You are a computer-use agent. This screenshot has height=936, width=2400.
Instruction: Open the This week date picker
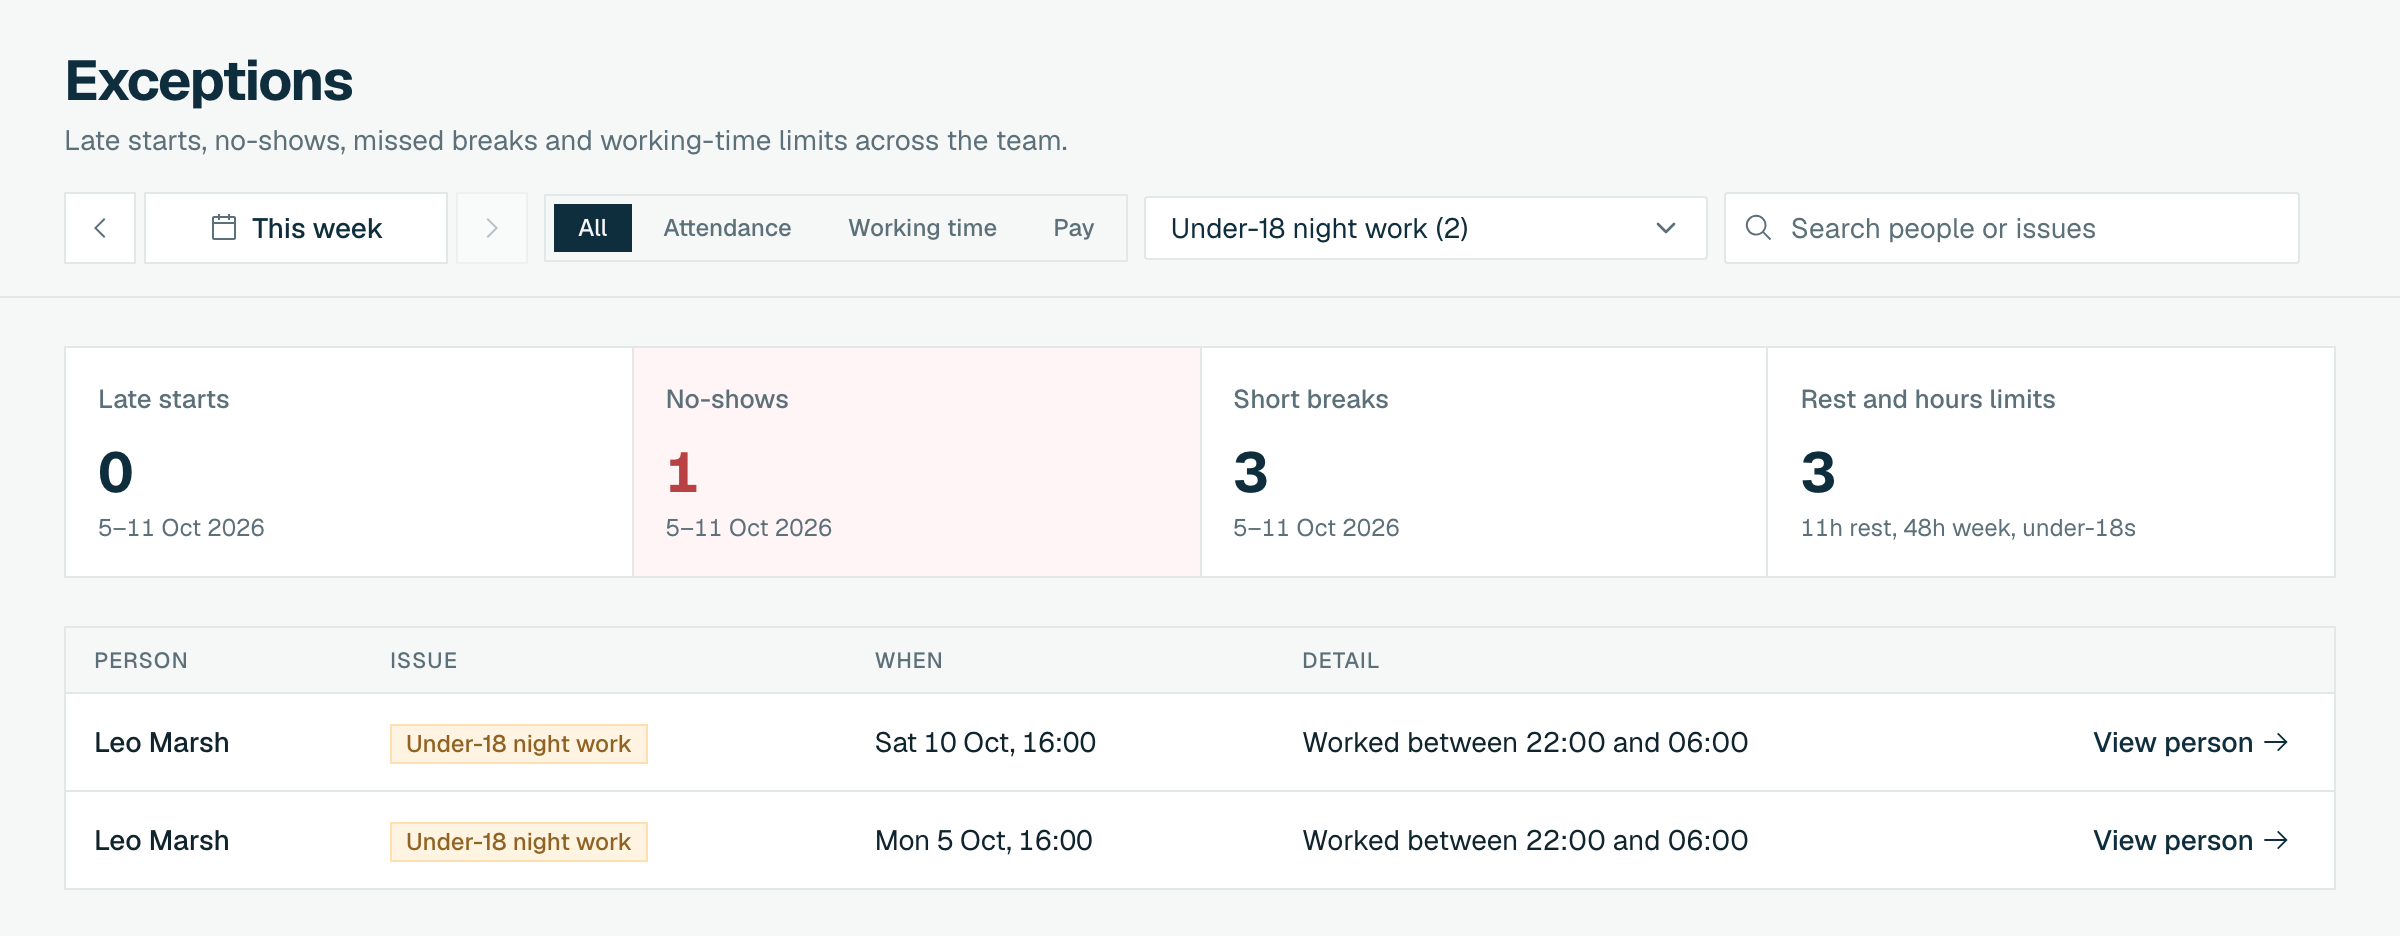(x=296, y=228)
